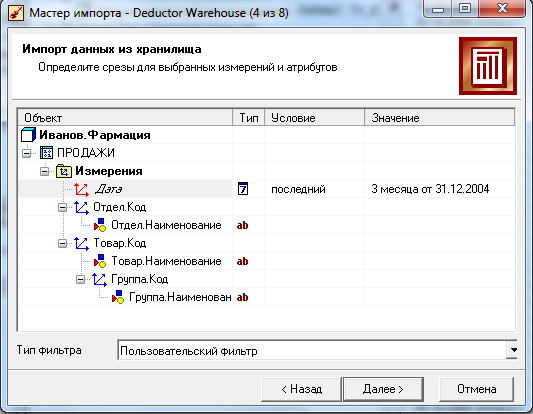Close the import wizard window

[x=502, y=8]
